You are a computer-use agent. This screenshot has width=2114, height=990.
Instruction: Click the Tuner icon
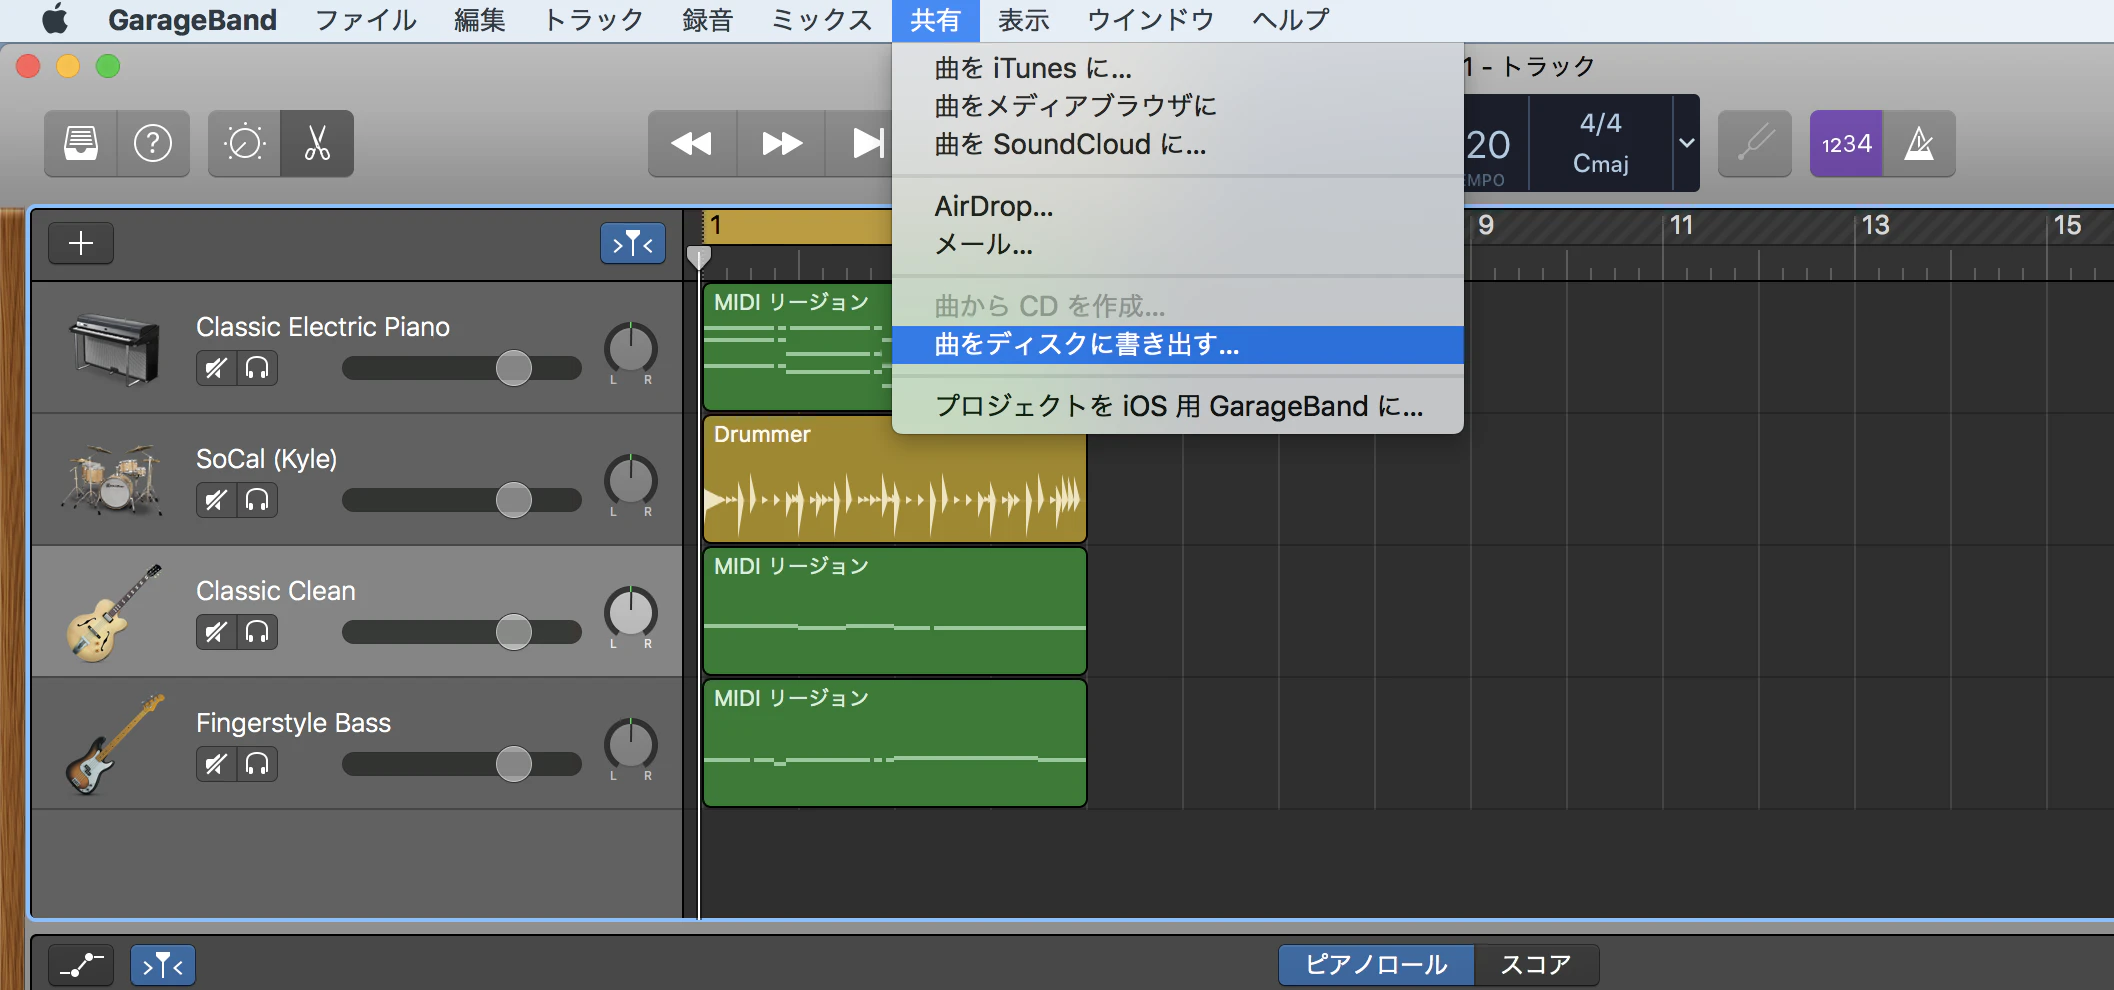pyautogui.click(x=1755, y=143)
